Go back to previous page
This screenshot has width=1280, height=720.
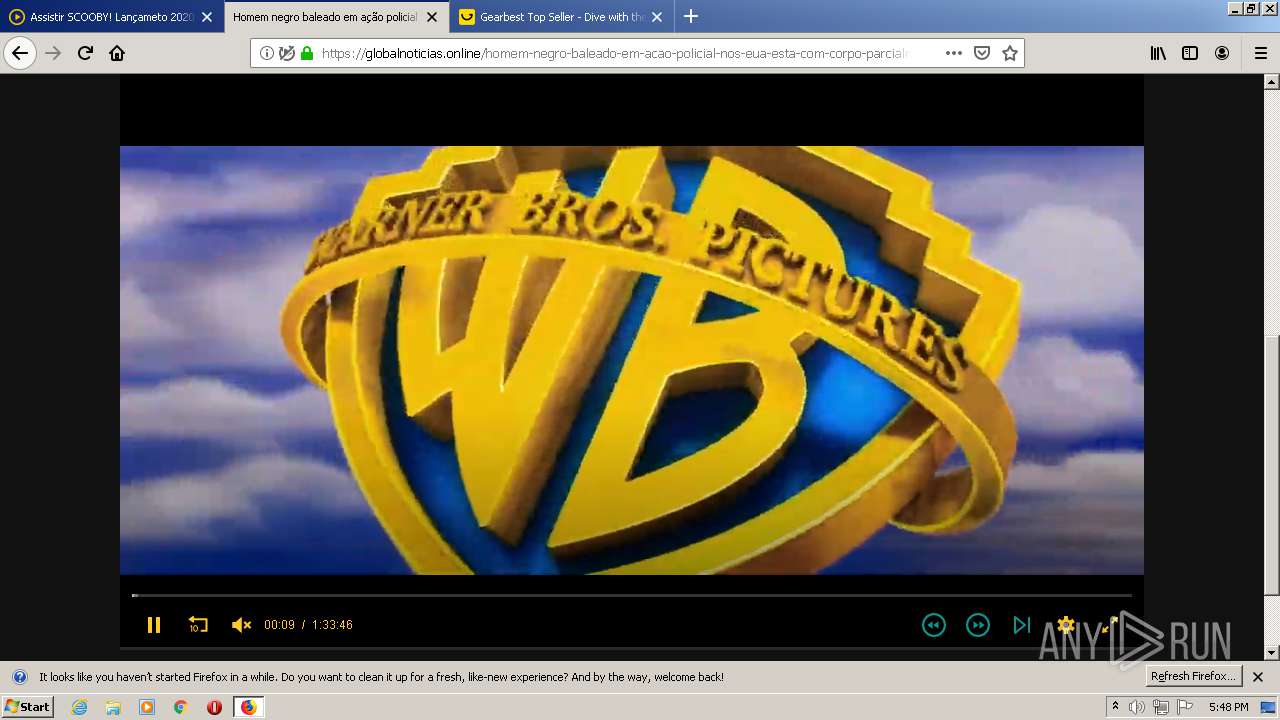pyautogui.click(x=20, y=53)
